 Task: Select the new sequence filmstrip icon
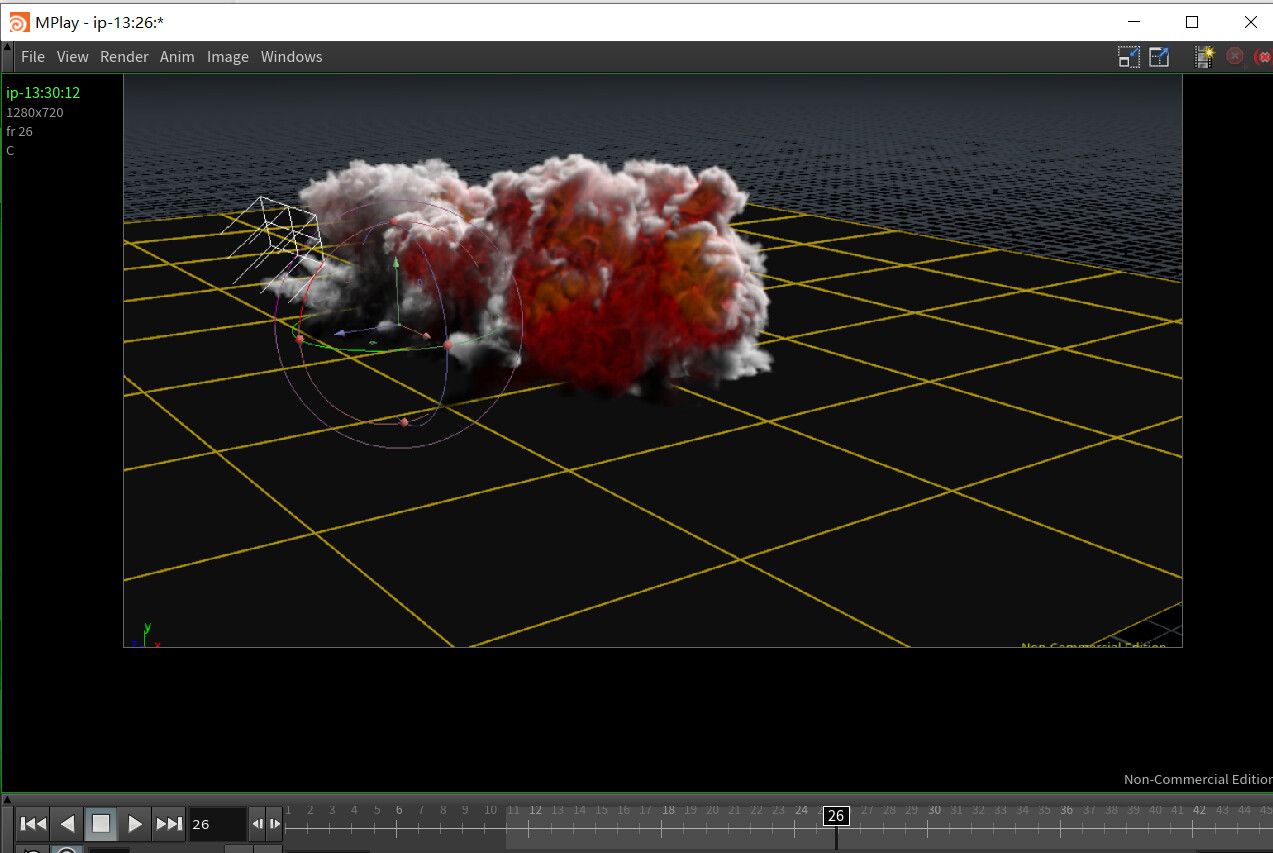(x=1202, y=57)
